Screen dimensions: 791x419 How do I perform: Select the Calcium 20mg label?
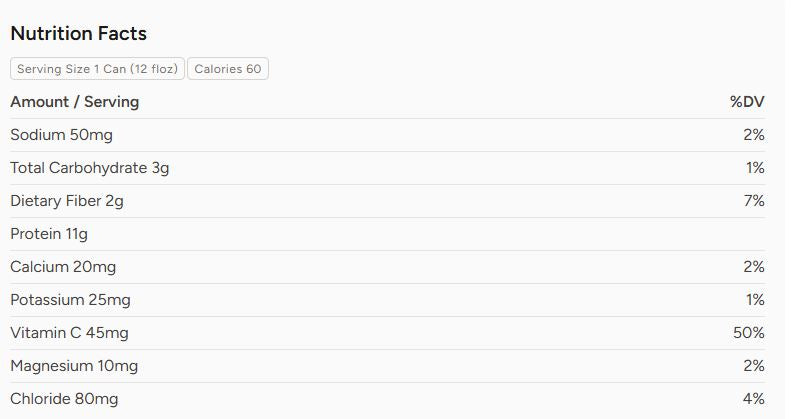pos(63,267)
